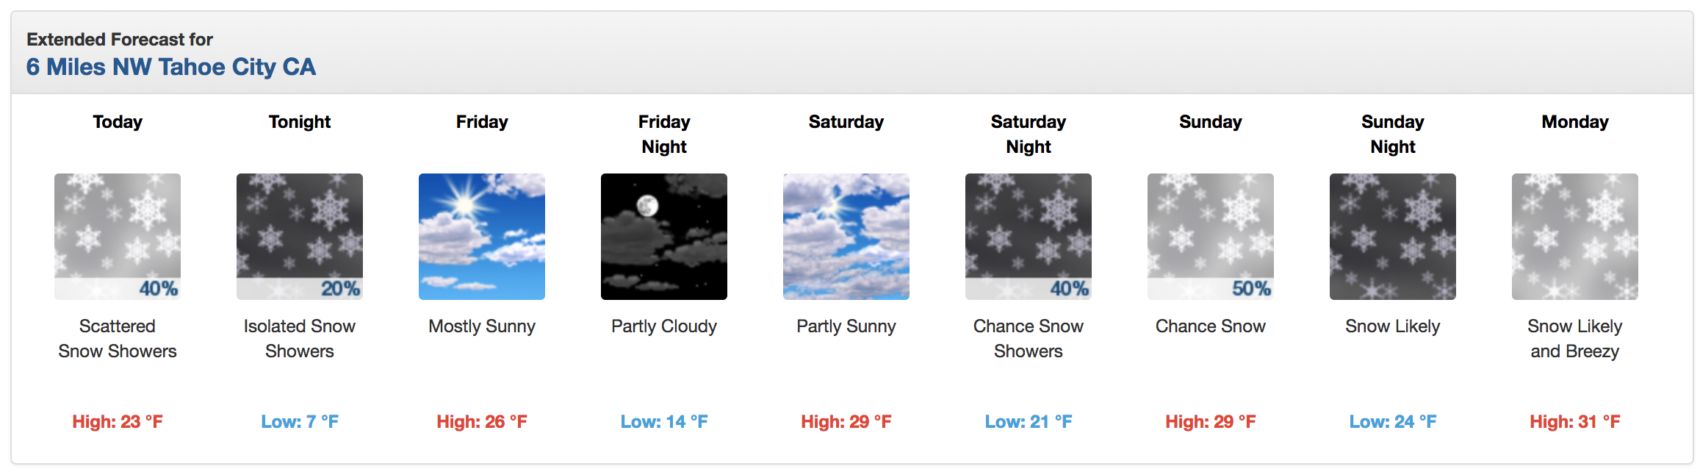Click the Today high of 23 °F
Image resolution: width=1700 pixels, height=469 pixels.
pyautogui.click(x=117, y=422)
